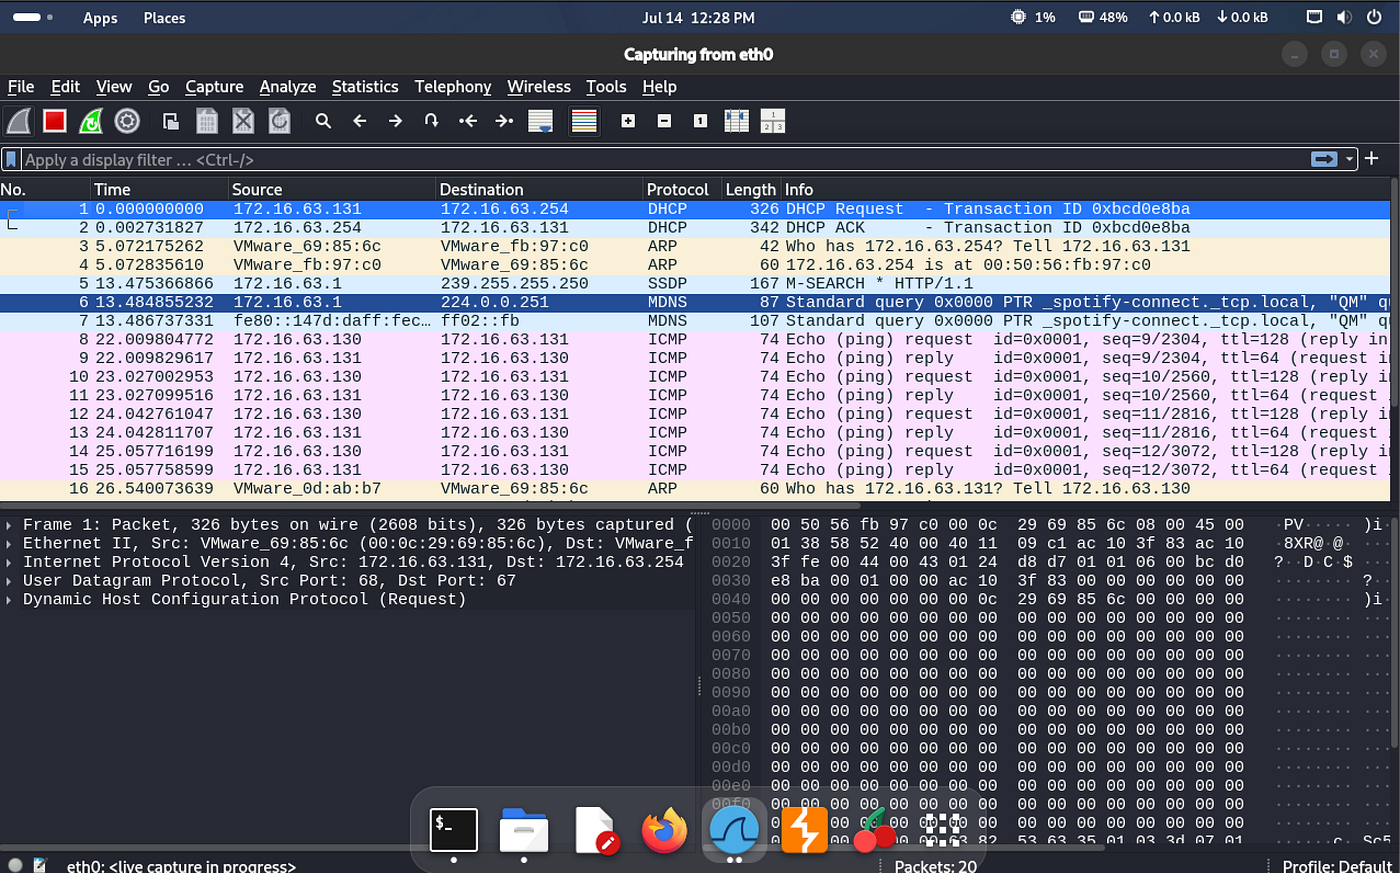This screenshot has height=873, width=1400.
Task: Sort by Time column header
Action: pyautogui.click(x=160, y=189)
